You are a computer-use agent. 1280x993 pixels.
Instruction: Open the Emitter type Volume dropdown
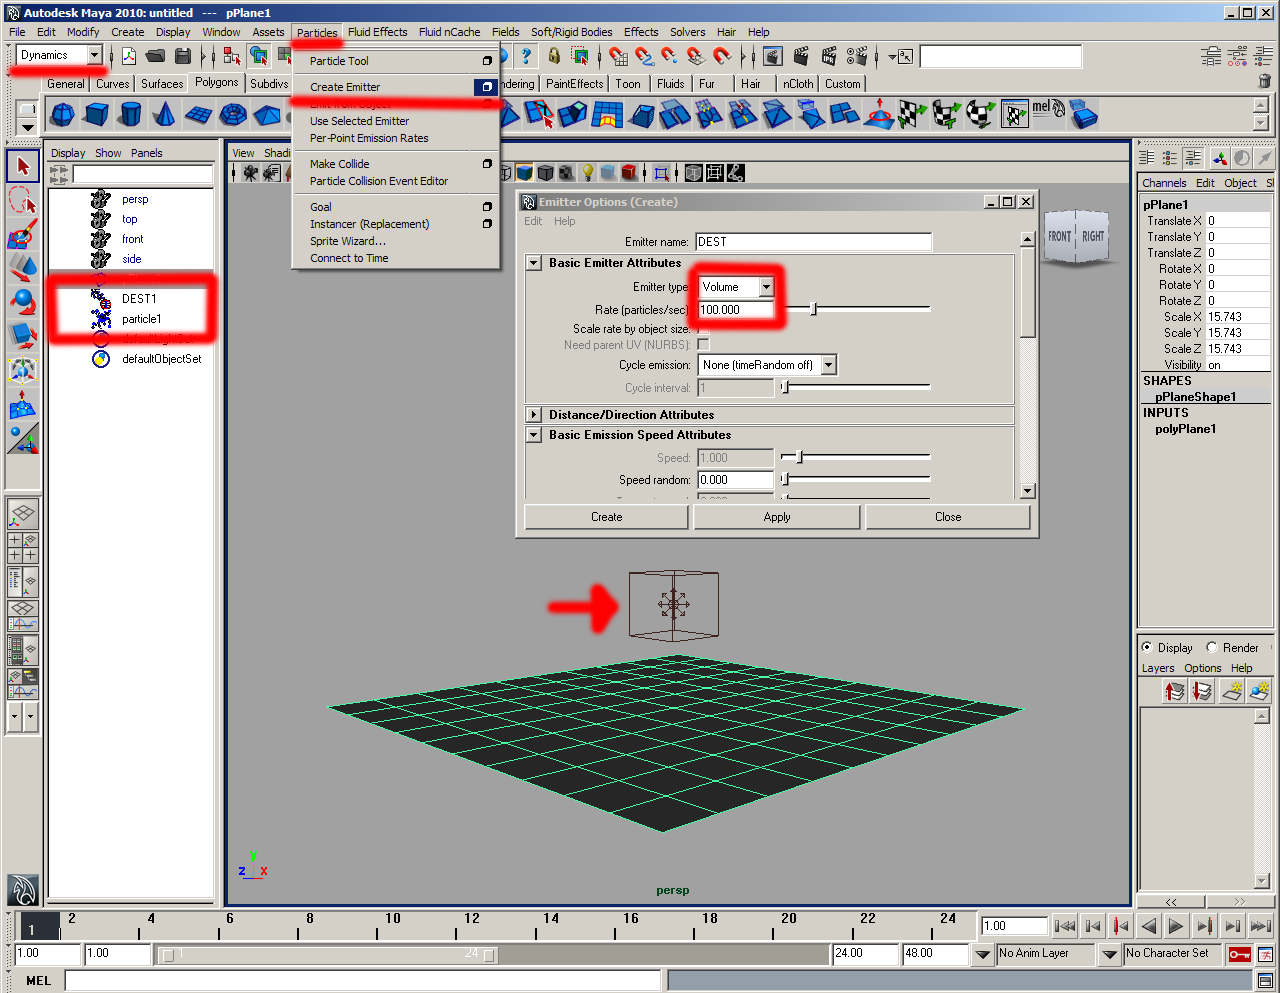click(x=766, y=287)
